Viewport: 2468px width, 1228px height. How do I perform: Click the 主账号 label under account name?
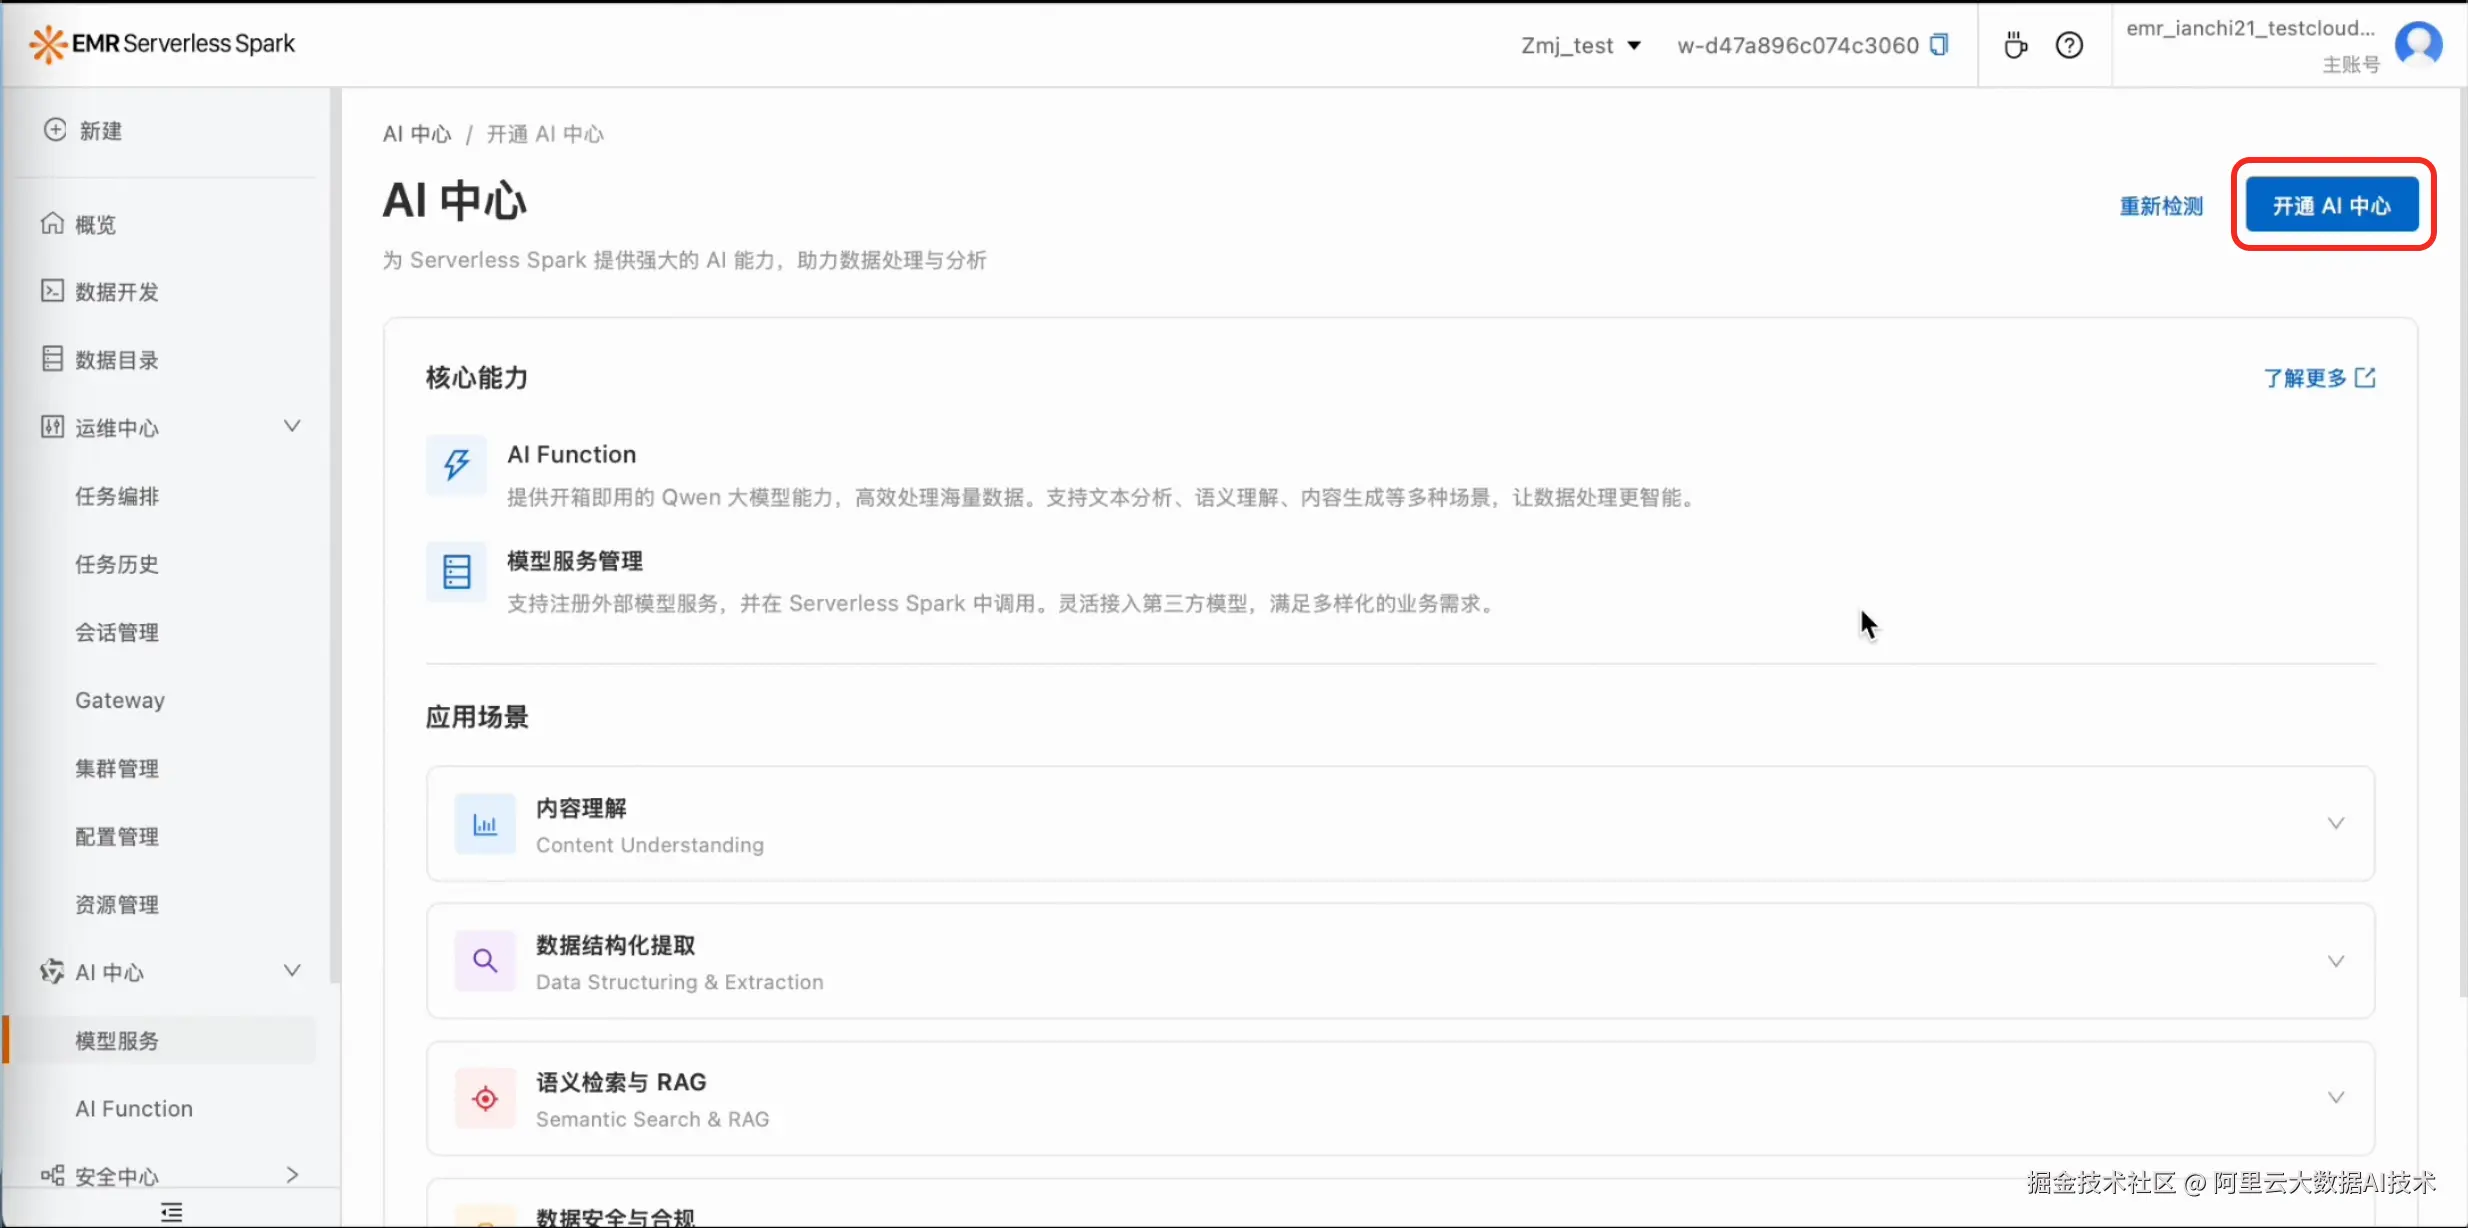(x=2351, y=65)
